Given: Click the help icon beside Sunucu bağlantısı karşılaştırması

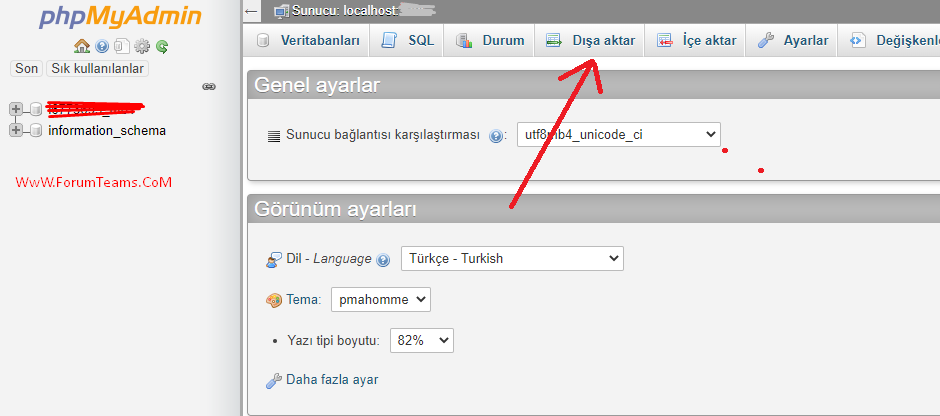Looking at the screenshot, I should (496, 135).
